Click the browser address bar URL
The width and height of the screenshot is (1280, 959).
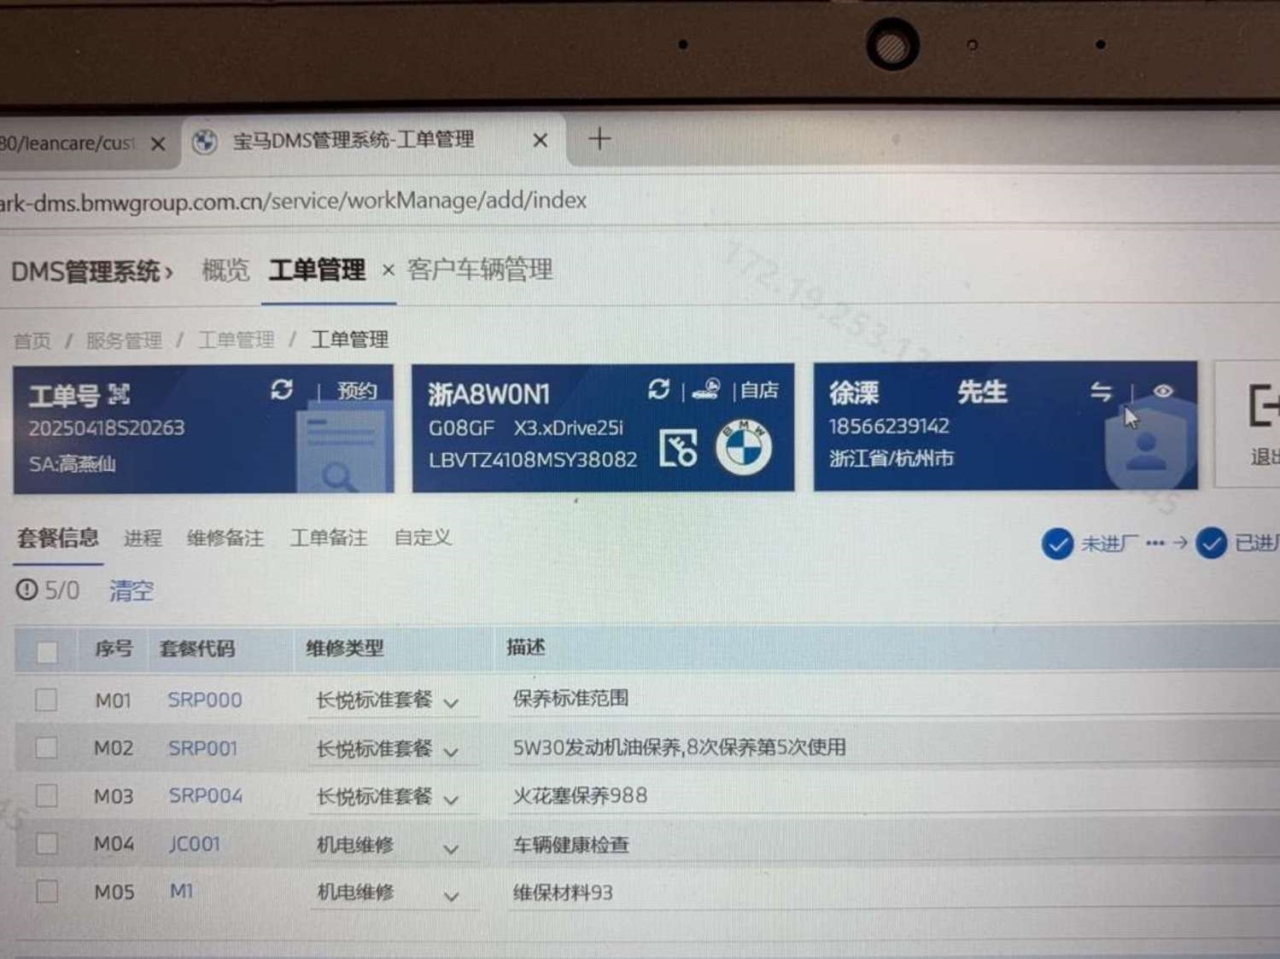coord(293,201)
